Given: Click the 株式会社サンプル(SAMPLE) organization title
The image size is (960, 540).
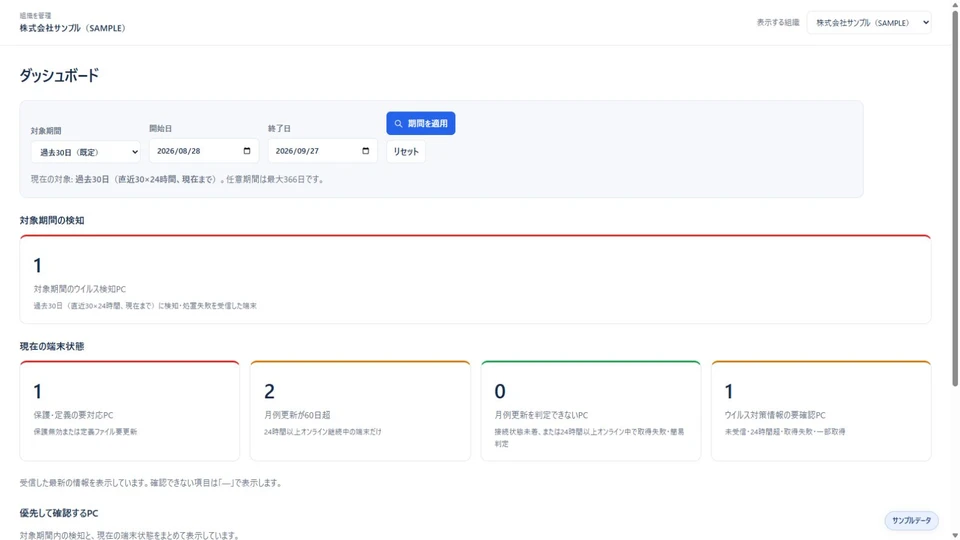Looking at the screenshot, I should 72,28.
